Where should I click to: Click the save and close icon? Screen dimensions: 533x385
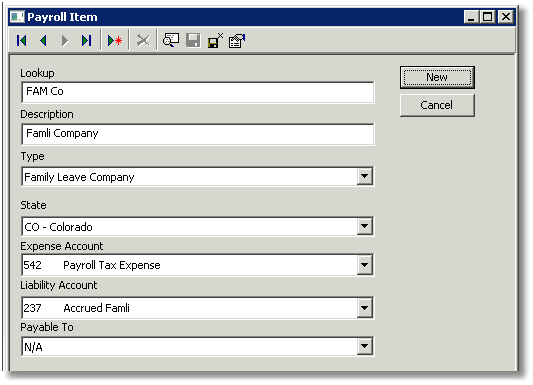tap(215, 40)
